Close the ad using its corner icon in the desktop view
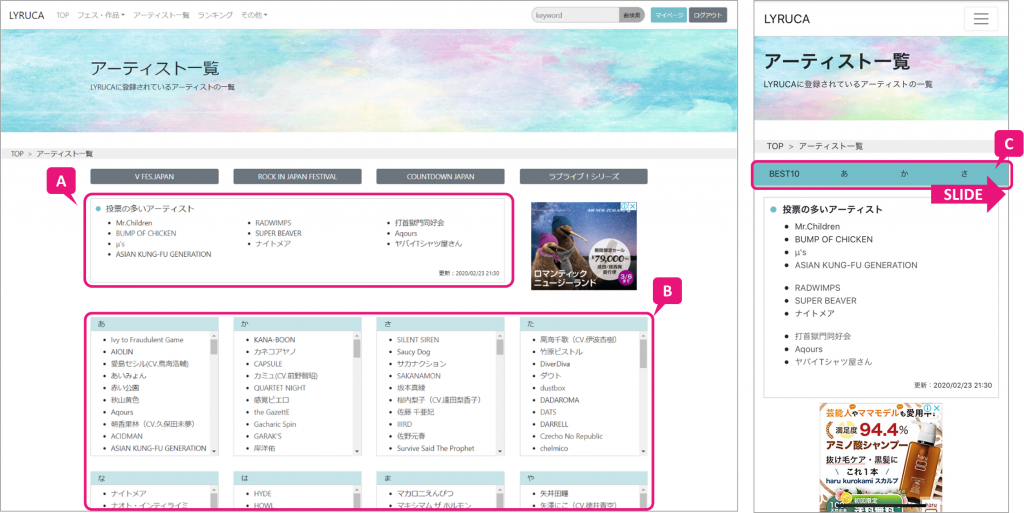 click(x=632, y=208)
